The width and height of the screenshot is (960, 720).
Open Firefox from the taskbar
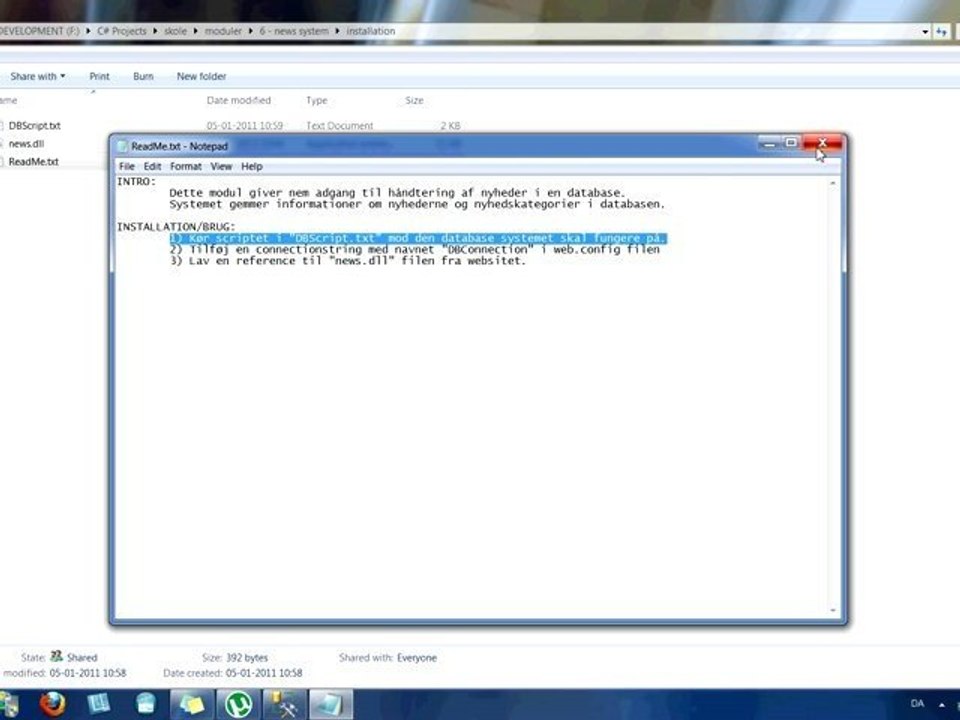(53, 703)
